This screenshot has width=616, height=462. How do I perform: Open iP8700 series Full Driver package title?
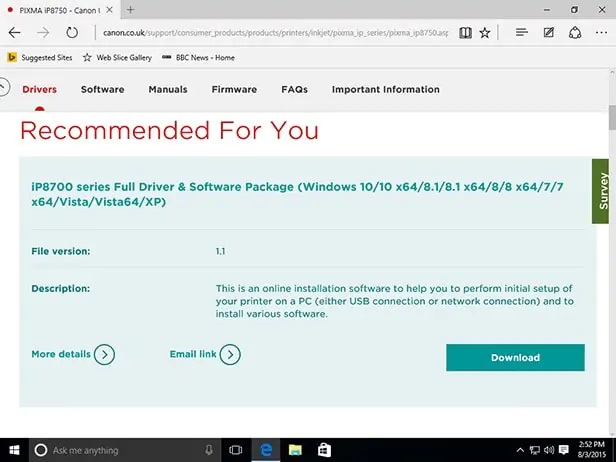(x=297, y=194)
